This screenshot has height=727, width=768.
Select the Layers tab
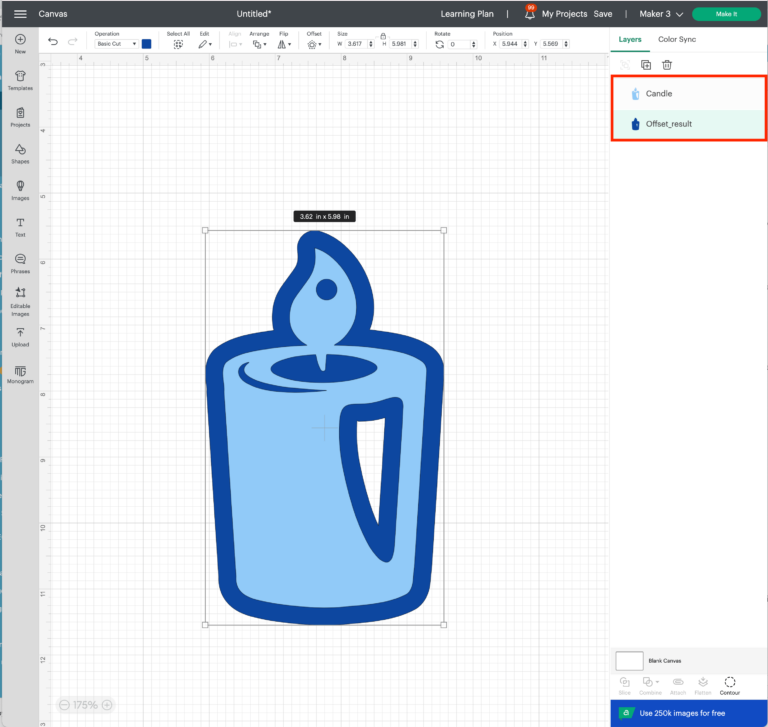click(x=629, y=39)
